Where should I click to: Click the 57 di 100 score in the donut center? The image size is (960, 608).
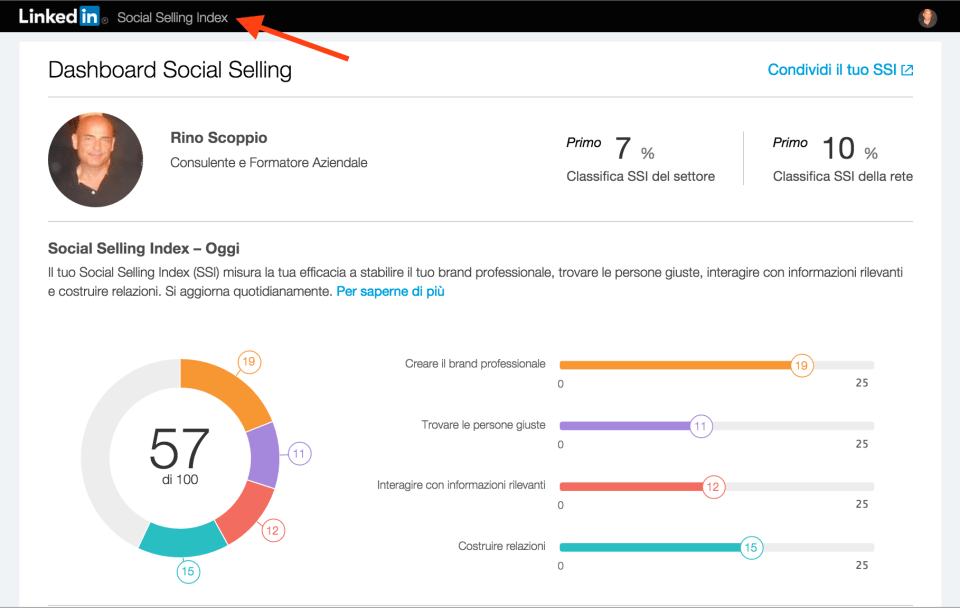click(180, 455)
